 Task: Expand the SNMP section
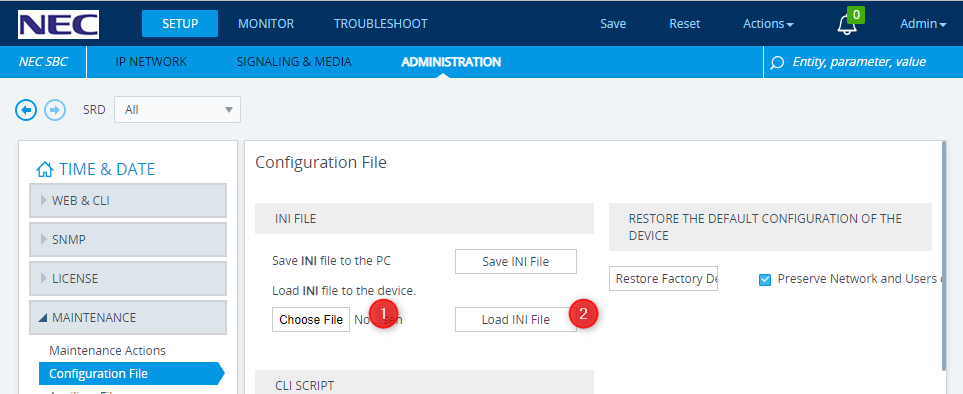coord(128,239)
